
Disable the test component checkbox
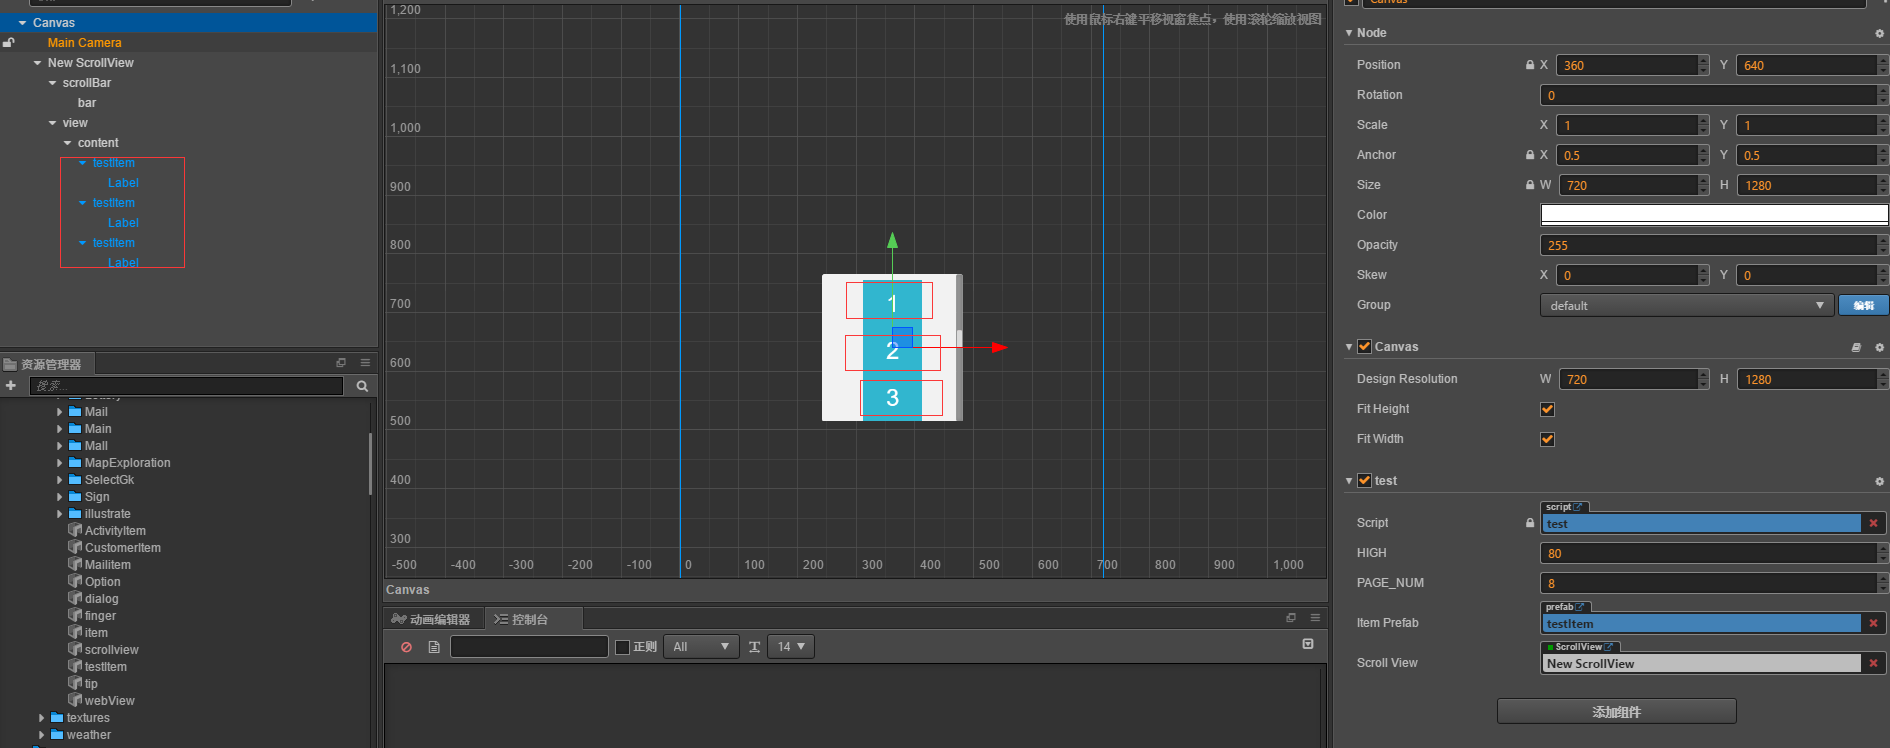1364,481
